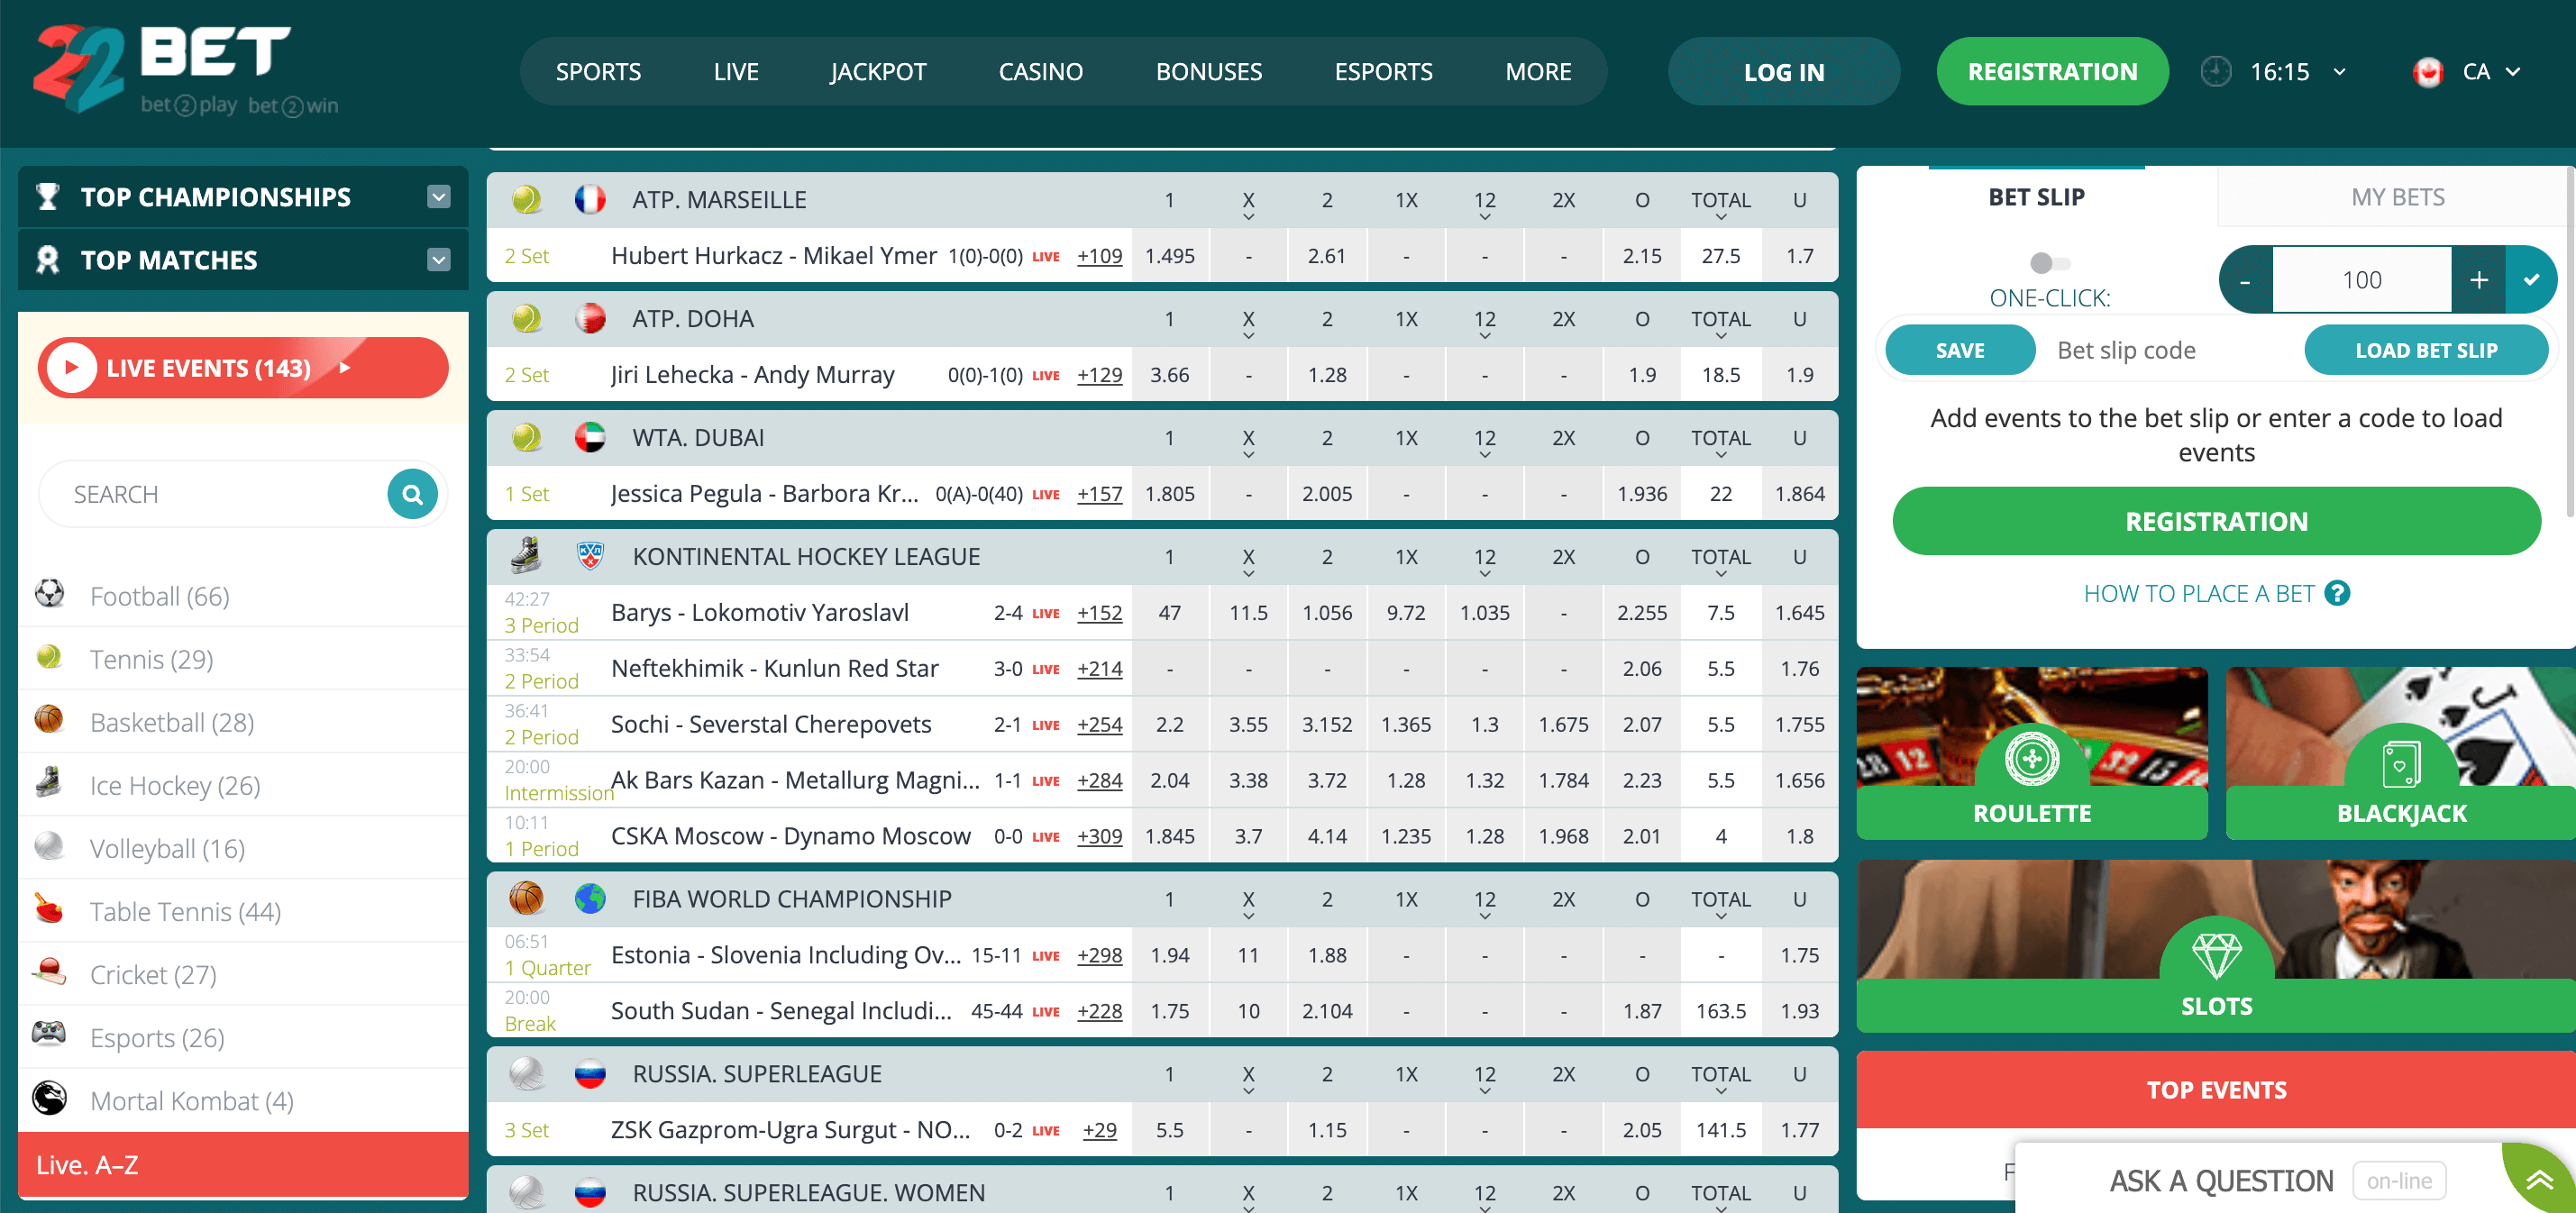Open the BONUSES menu item
The height and width of the screenshot is (1213, 2576).
[1209, 72]
